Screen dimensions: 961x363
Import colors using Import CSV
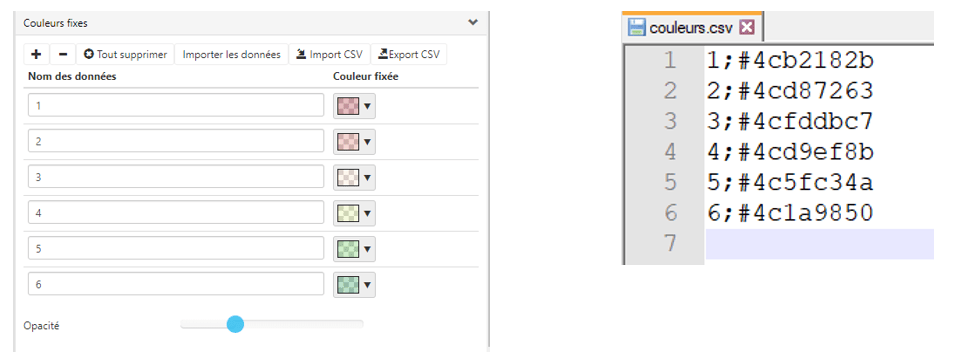pyautogui.click(x=329, y=54)
